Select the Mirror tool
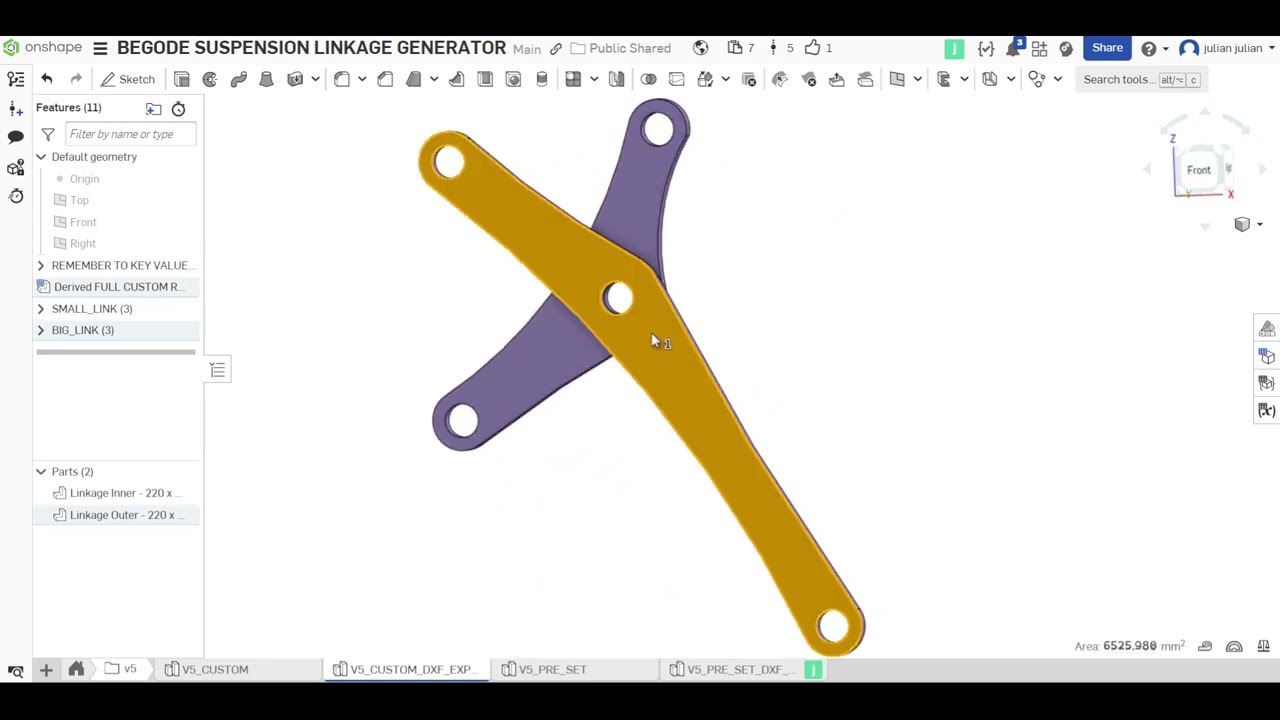This screenshot has width=1280, height=720. [617, 79]
